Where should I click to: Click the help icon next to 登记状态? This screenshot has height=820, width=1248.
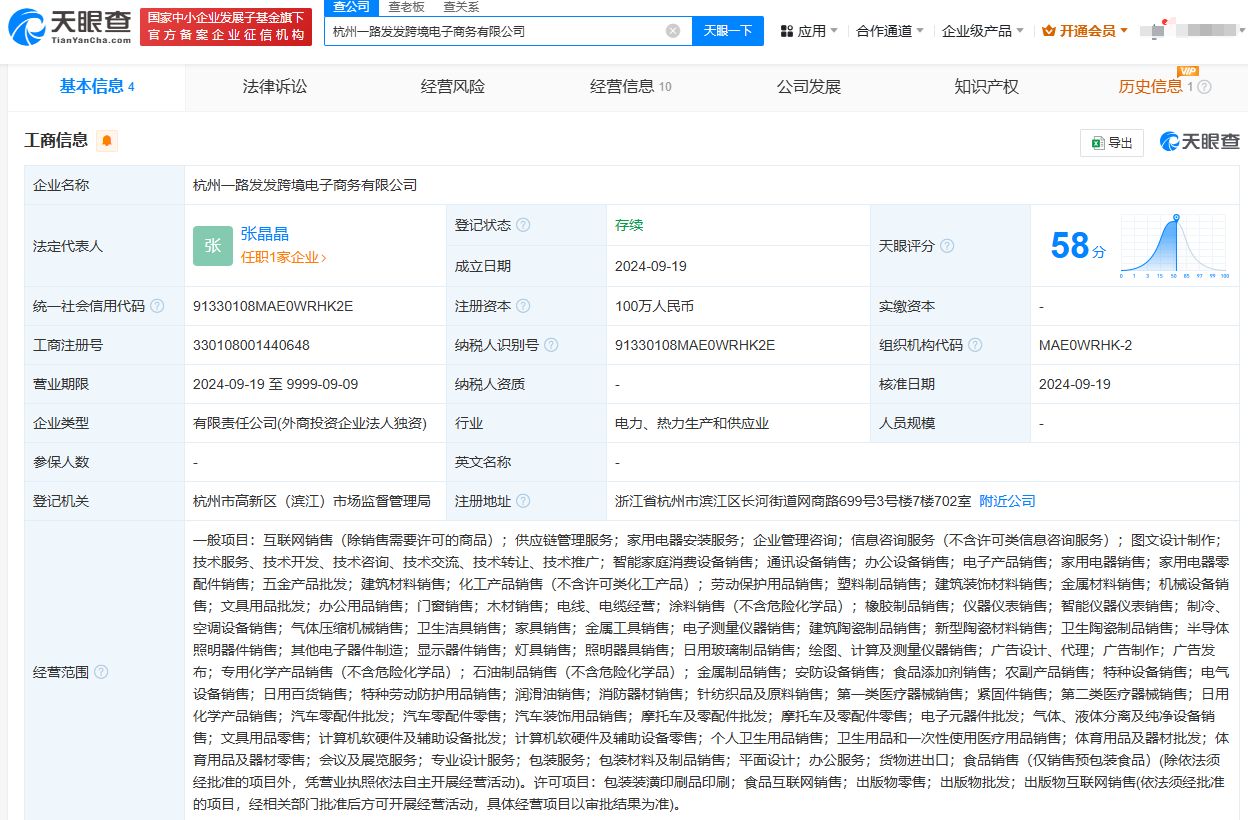[523, 225]
